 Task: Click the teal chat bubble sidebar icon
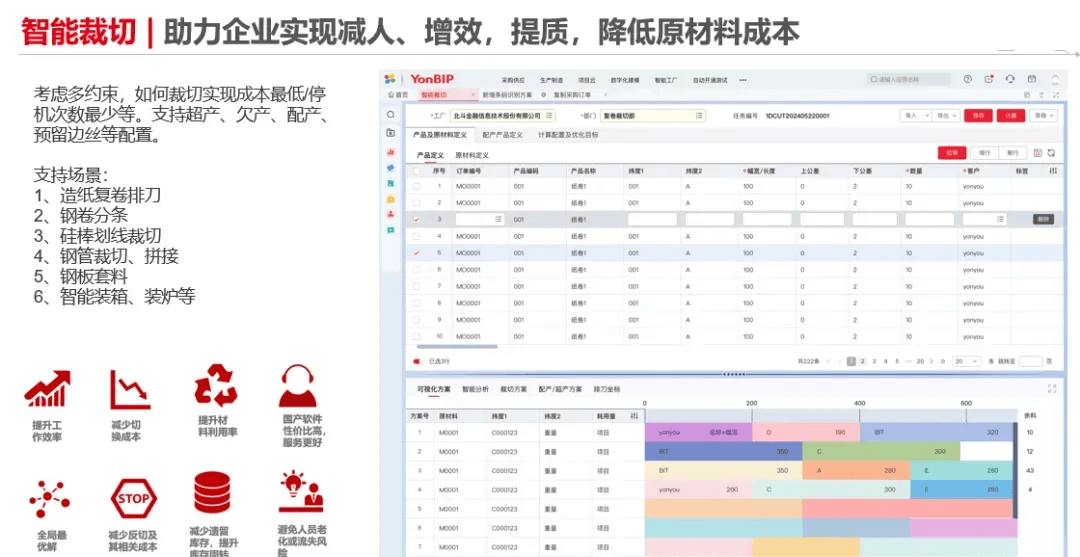[391, 230]
